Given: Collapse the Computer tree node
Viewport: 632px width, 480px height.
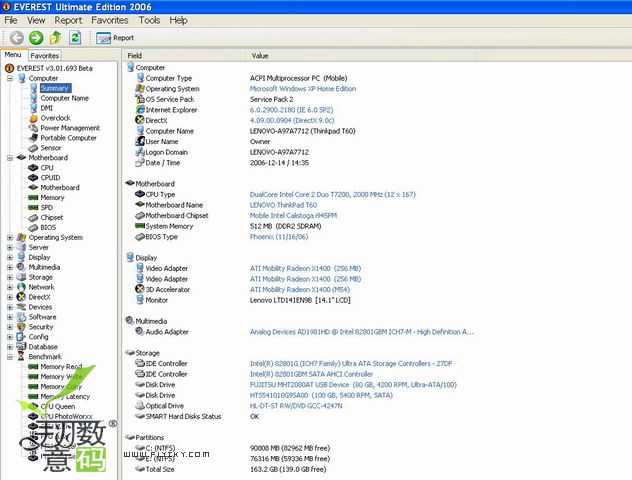Looking at the screenshot, I should 10,78.
